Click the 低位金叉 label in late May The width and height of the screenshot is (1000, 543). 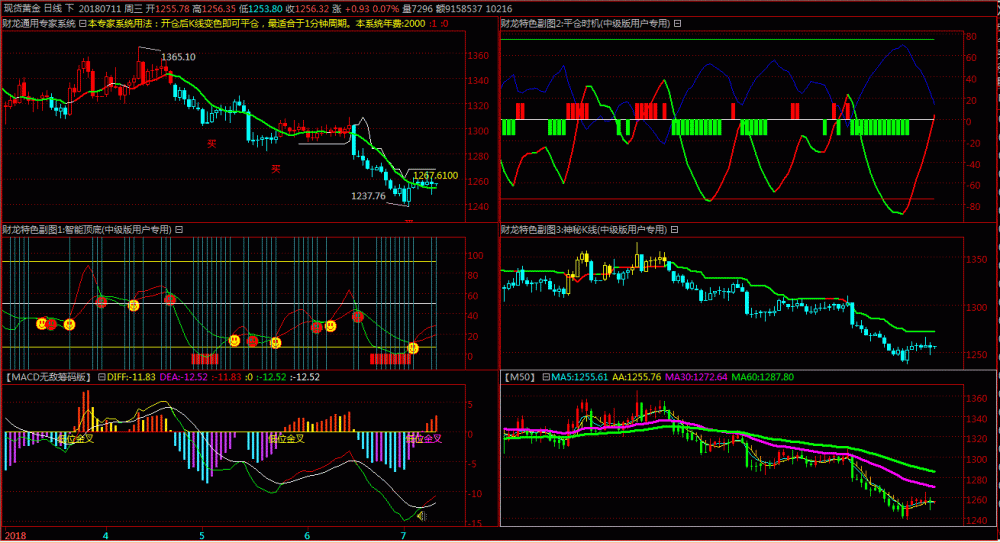pos(286,439)
